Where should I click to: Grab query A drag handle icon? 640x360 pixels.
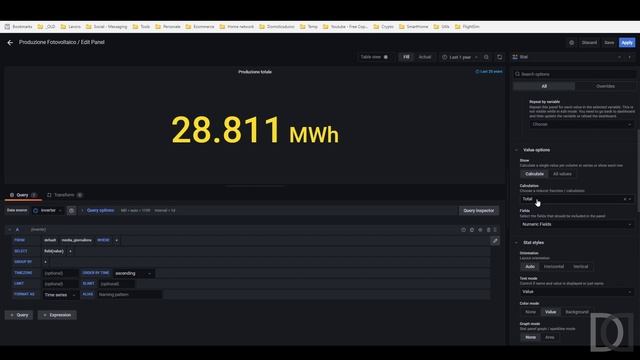pyautogui.click(x=495, y=230)
